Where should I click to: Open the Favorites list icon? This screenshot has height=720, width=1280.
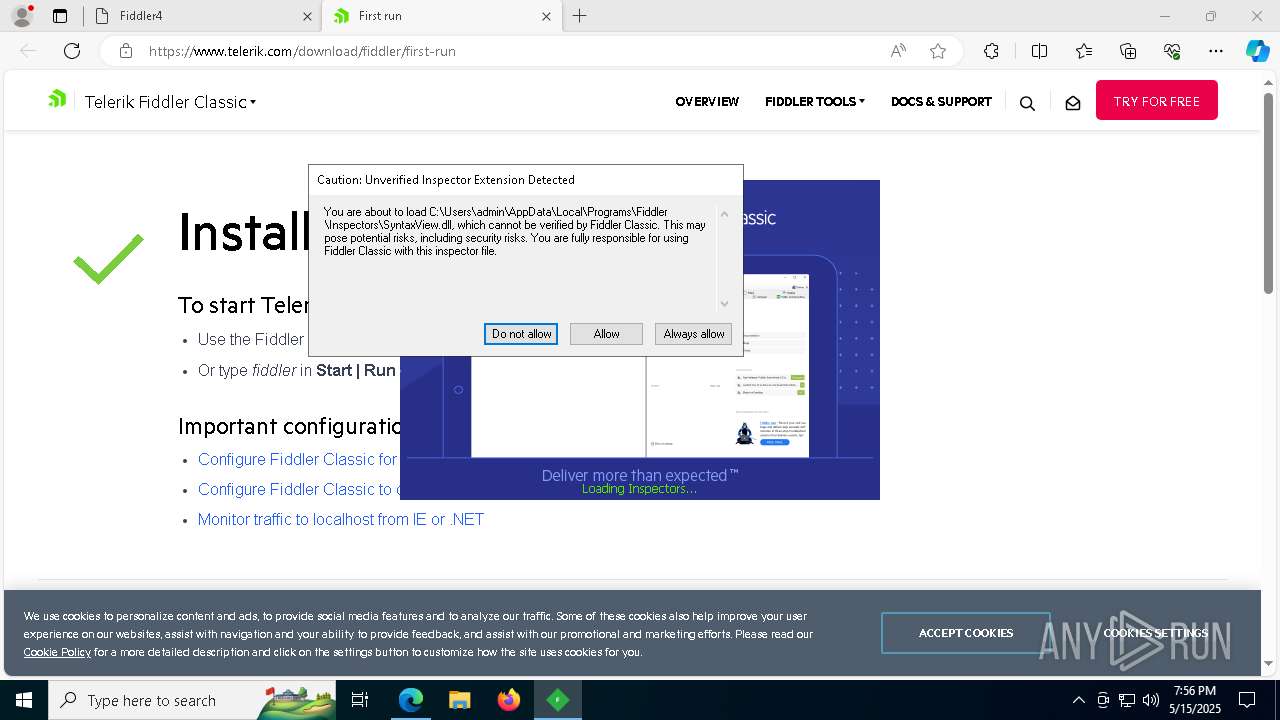click(x=1084, y=51)
